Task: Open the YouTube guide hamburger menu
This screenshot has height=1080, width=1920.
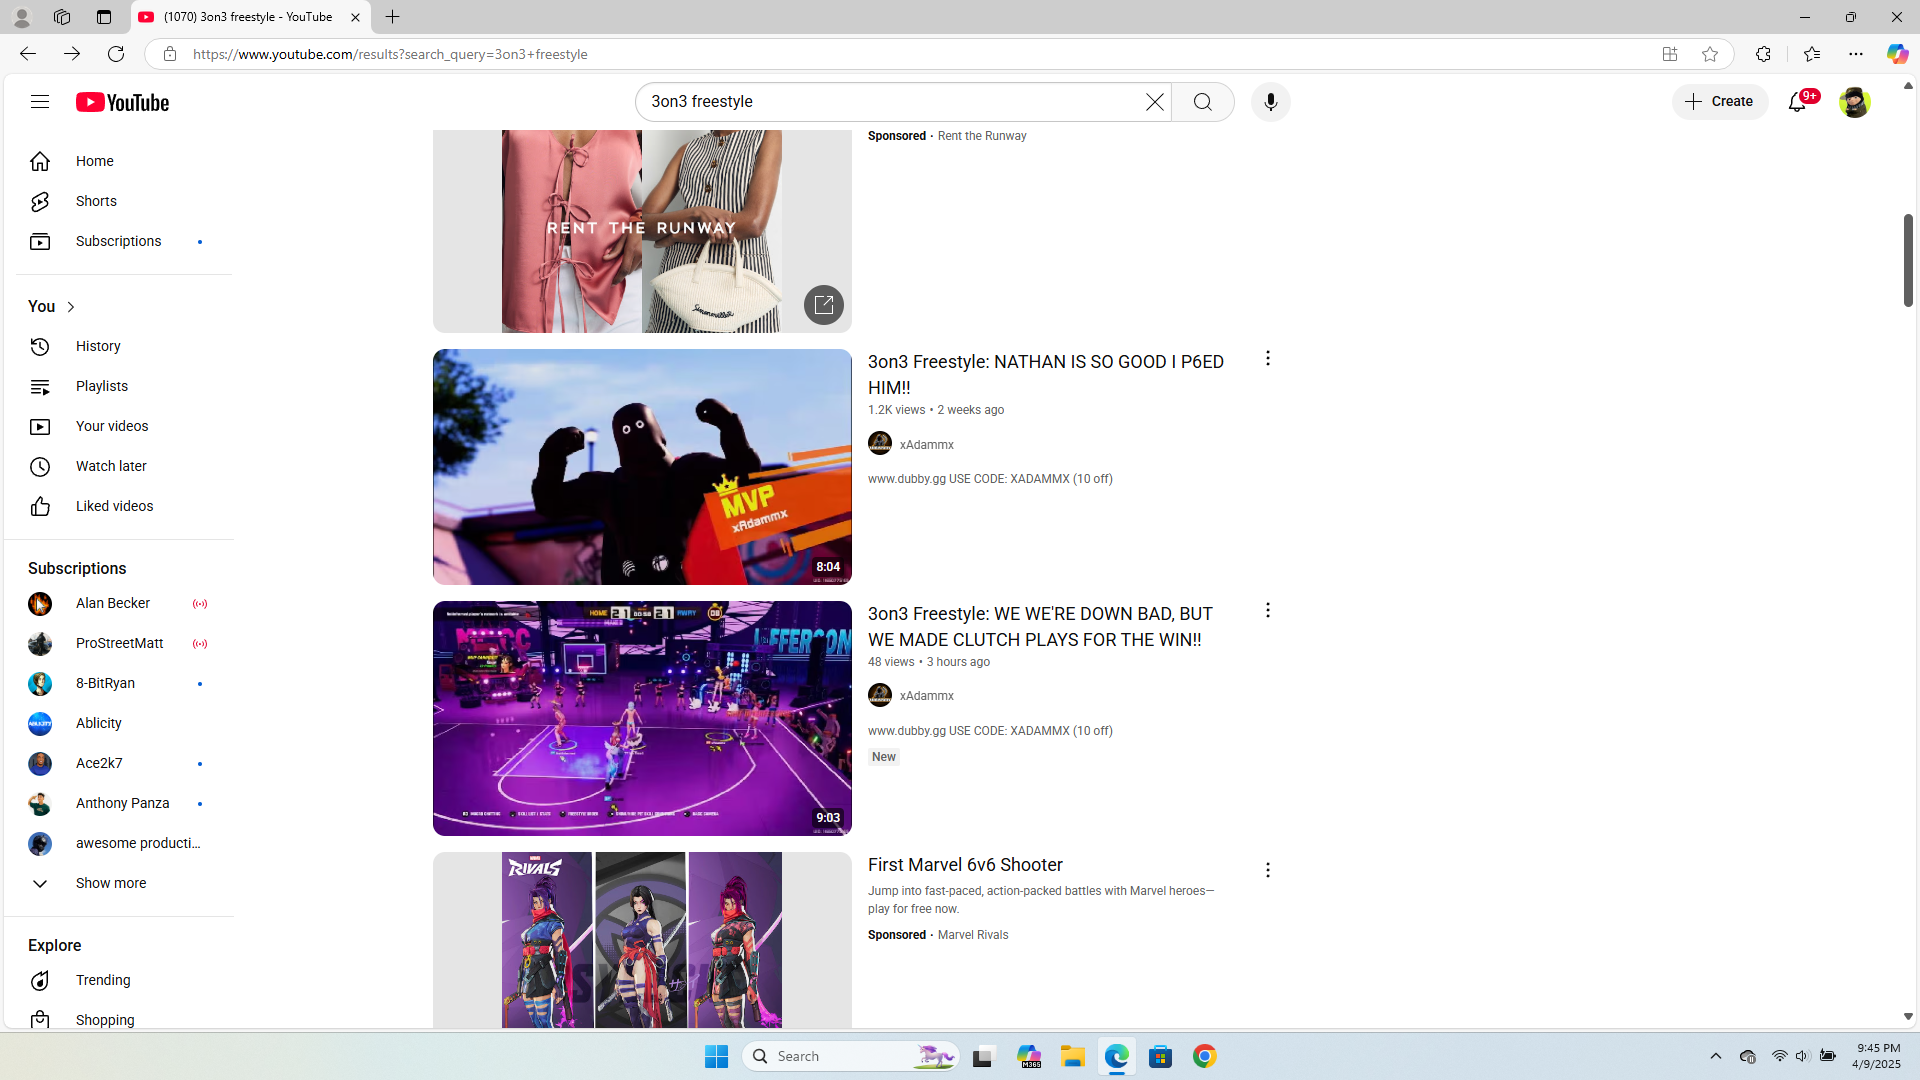Action: 40,102
